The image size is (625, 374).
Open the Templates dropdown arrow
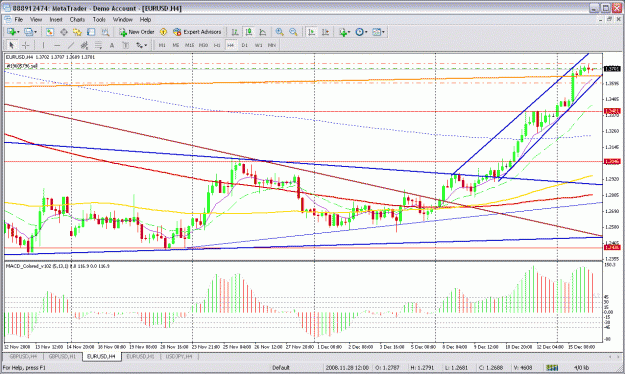click(x=383, y=32)
